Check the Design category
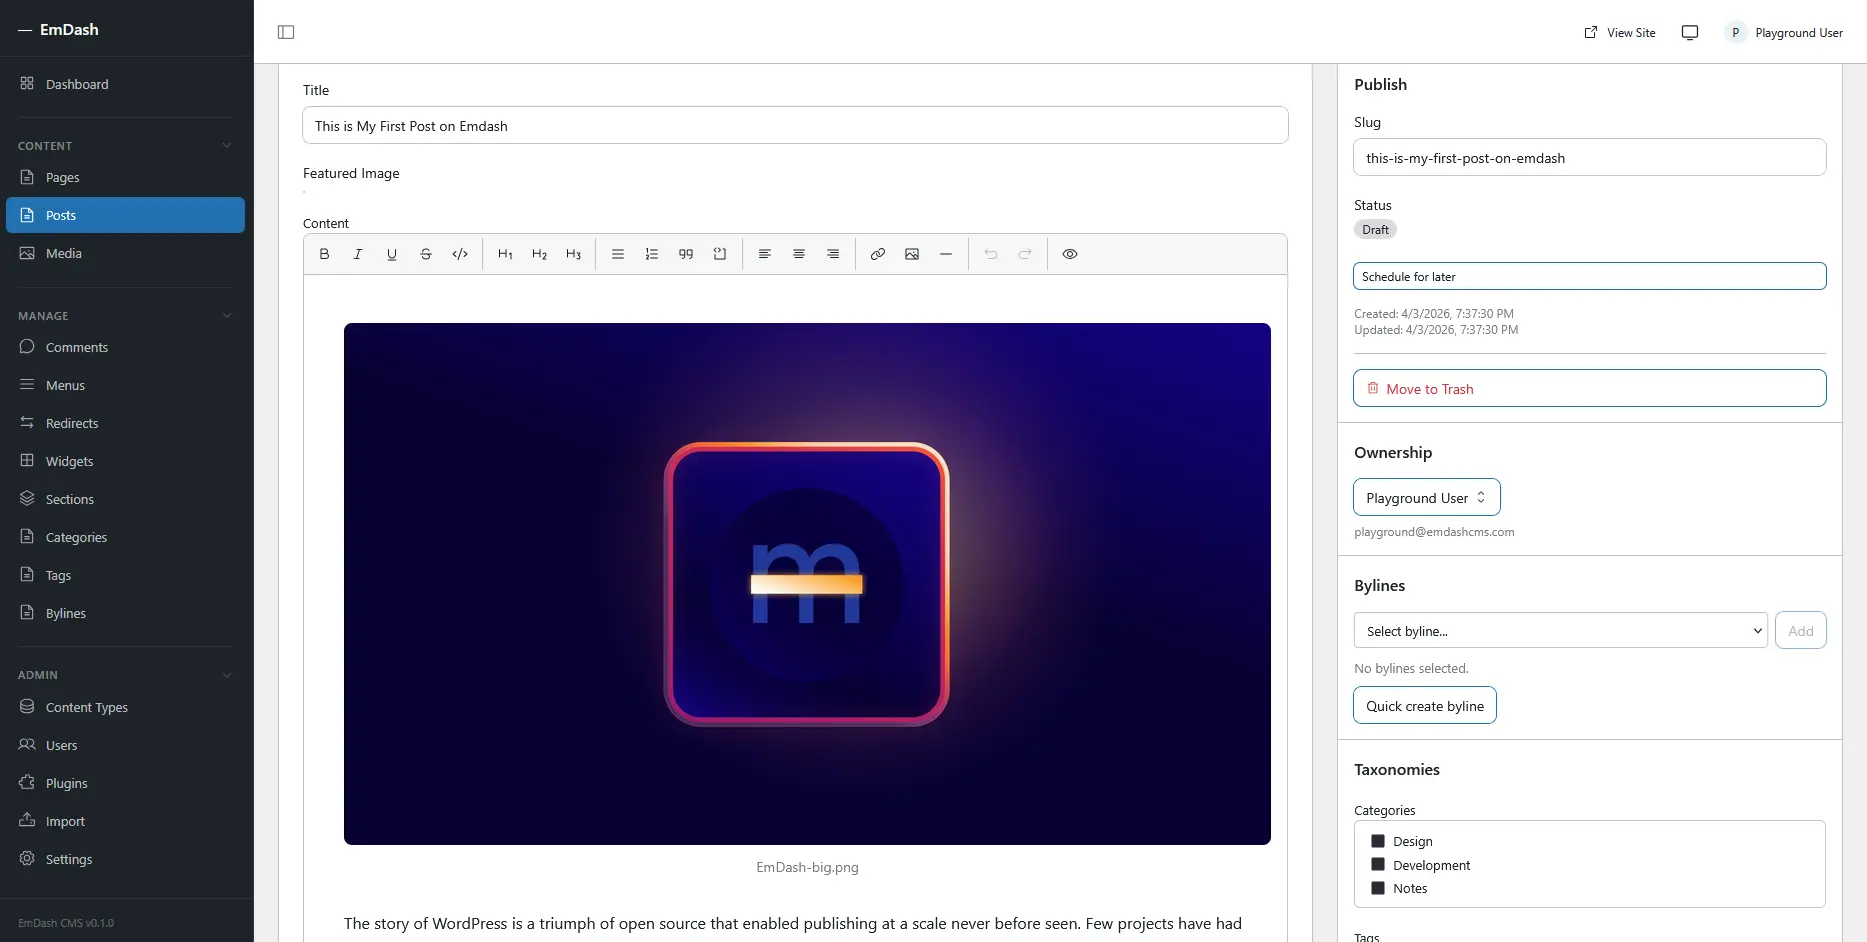The height and width of the screenshot is (942, 1867). click(x=1377, y=841)
